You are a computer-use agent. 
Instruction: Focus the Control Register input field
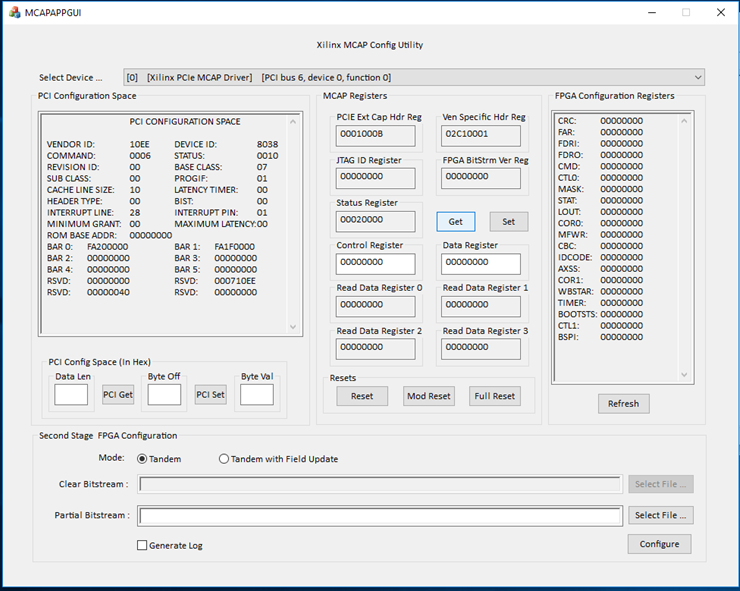click(375, 263)
